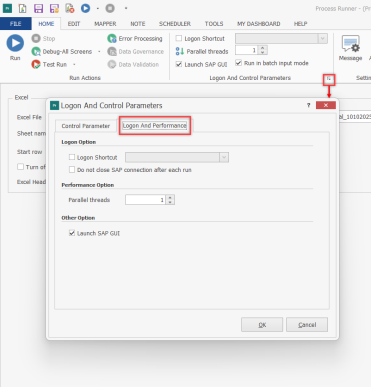Open the MY DASHBOARD ribbon tab
The image size is (371, 387).
[259, 24]
